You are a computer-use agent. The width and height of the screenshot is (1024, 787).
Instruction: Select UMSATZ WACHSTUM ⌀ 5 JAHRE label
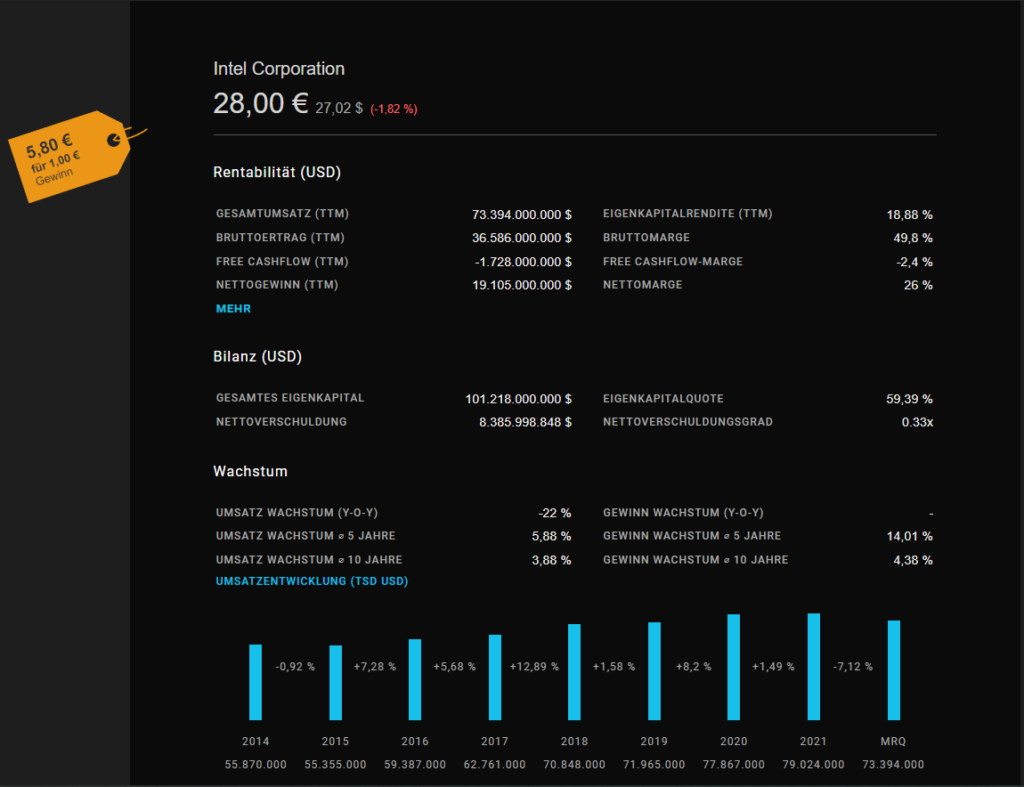coord(306,536)
